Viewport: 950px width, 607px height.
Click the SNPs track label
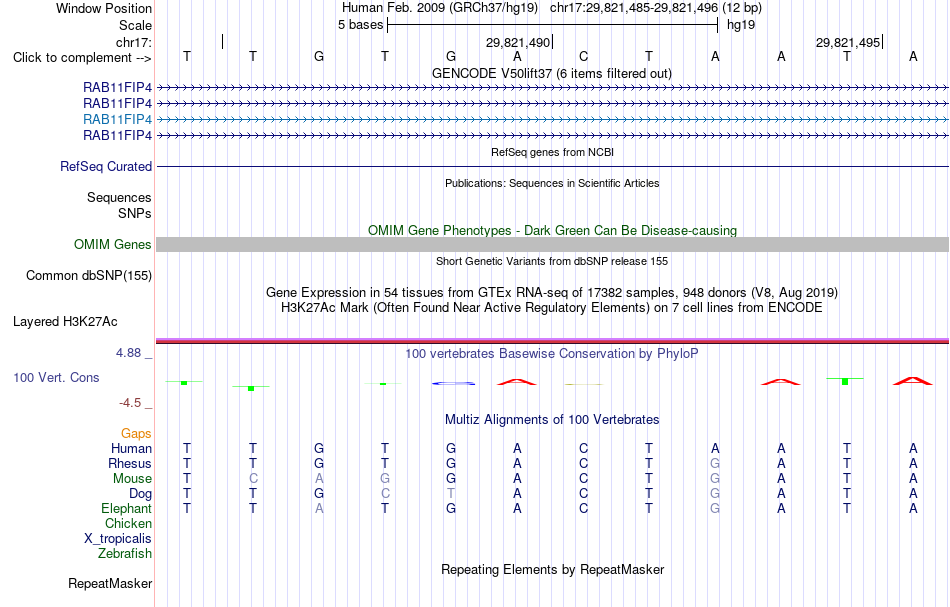coord(135,213)
